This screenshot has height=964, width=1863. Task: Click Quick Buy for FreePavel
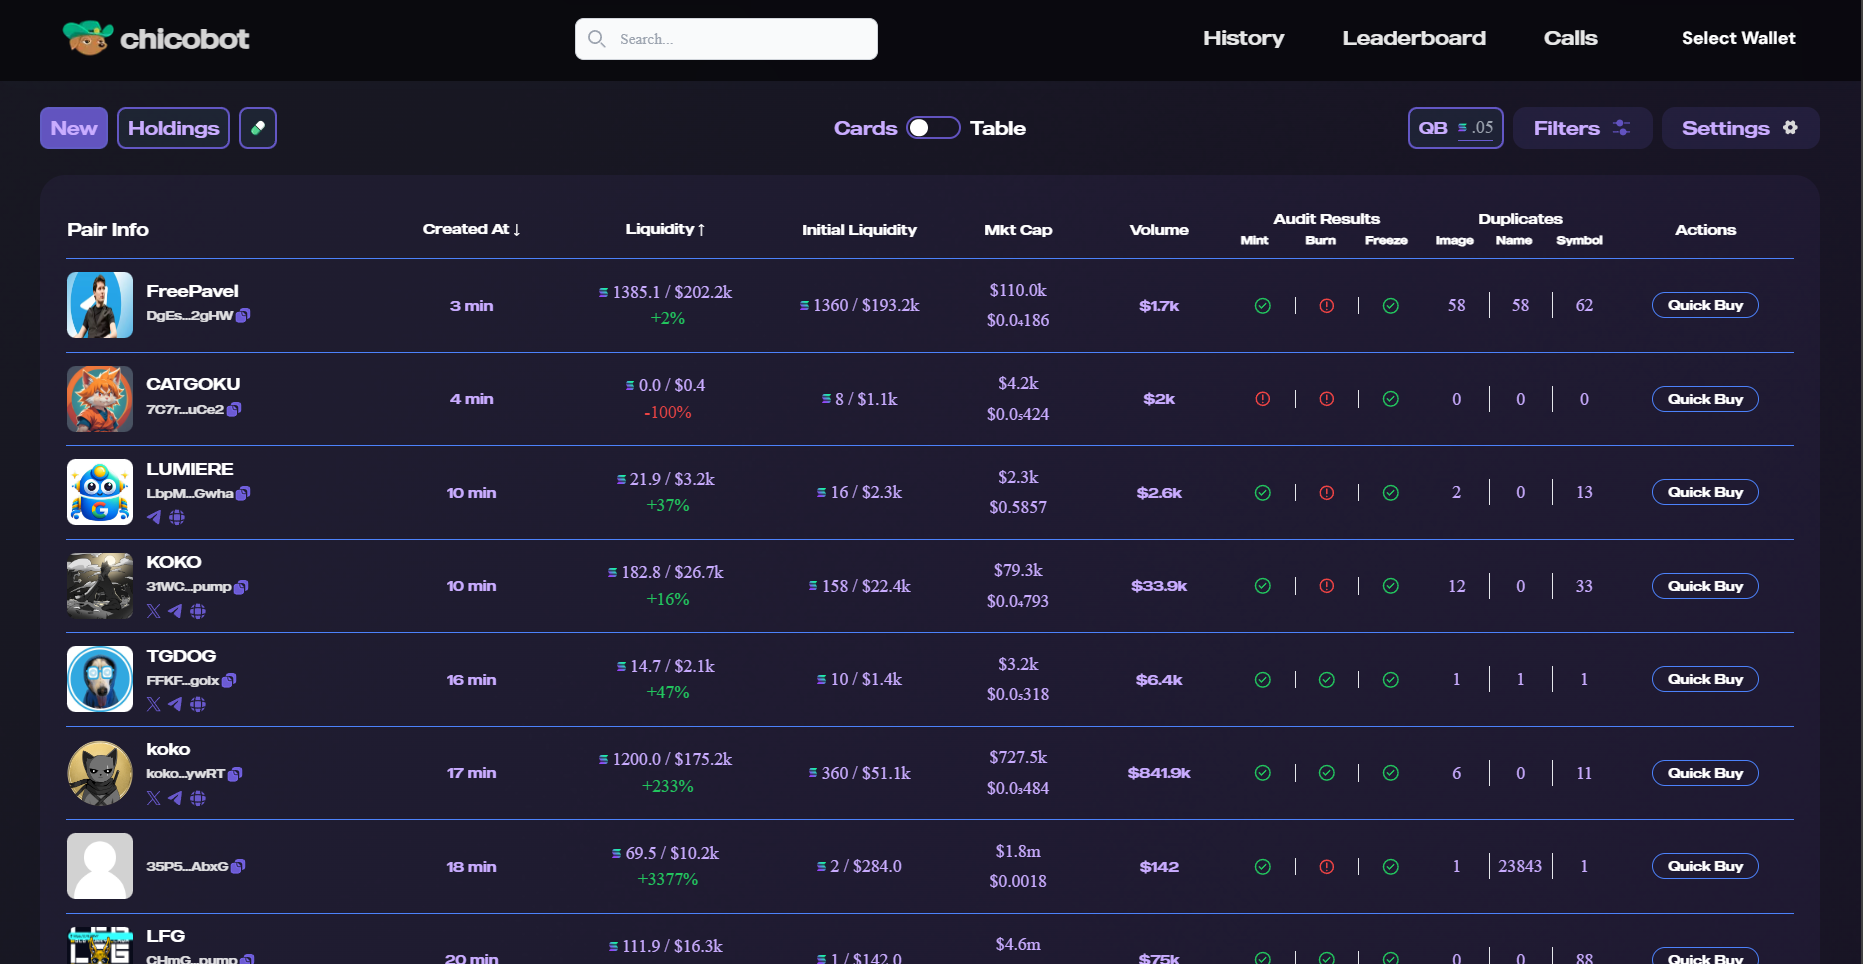[1704, 306]
